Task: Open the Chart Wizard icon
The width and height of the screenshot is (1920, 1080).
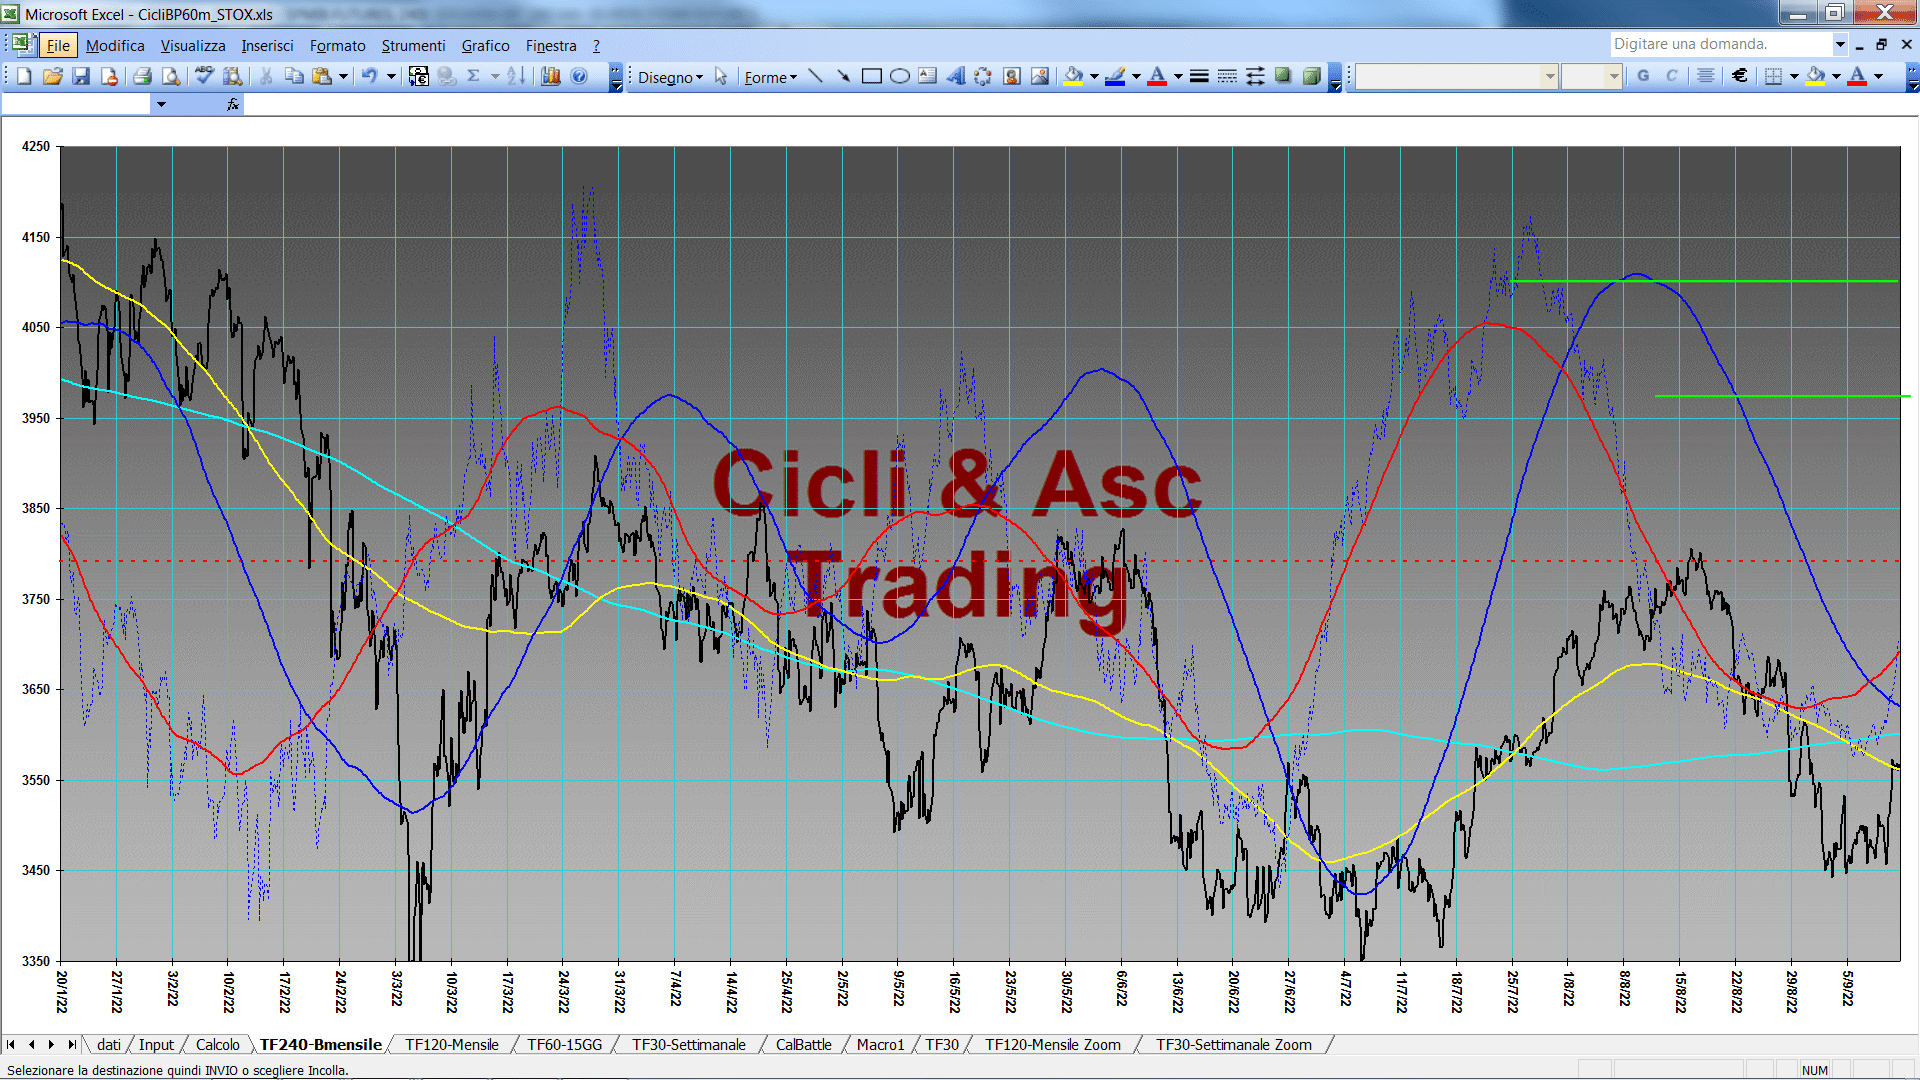Action: 550,76
